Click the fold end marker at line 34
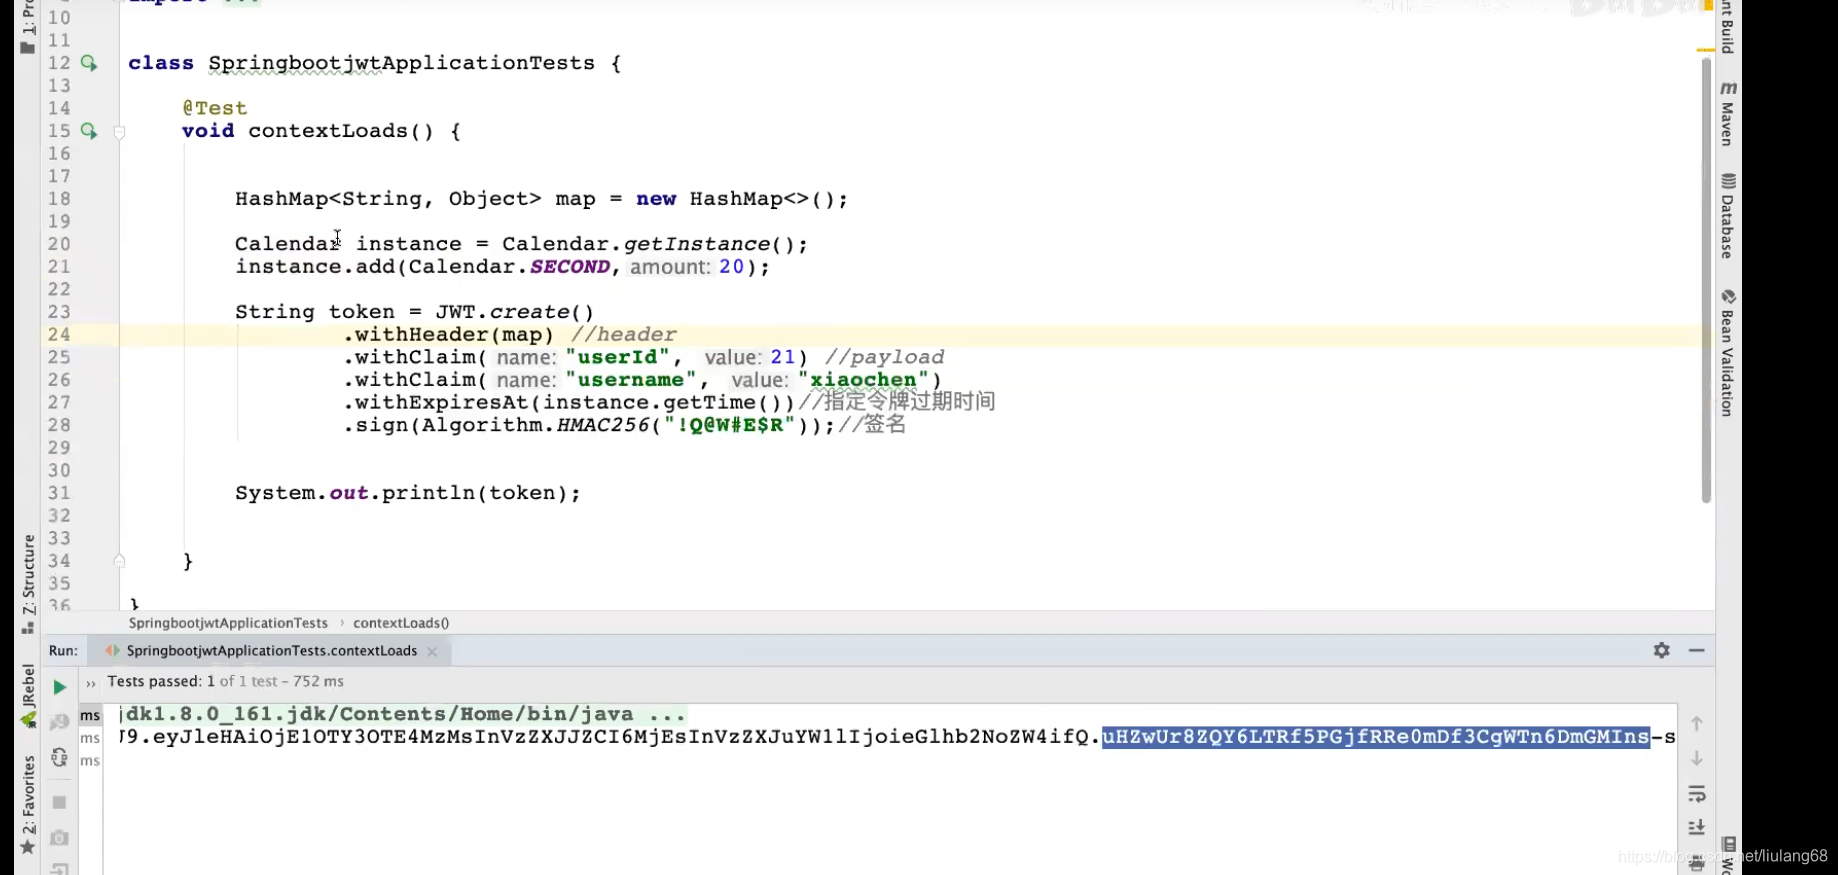This screenshot has height=875, width=1838. click(x=119, y=561)
